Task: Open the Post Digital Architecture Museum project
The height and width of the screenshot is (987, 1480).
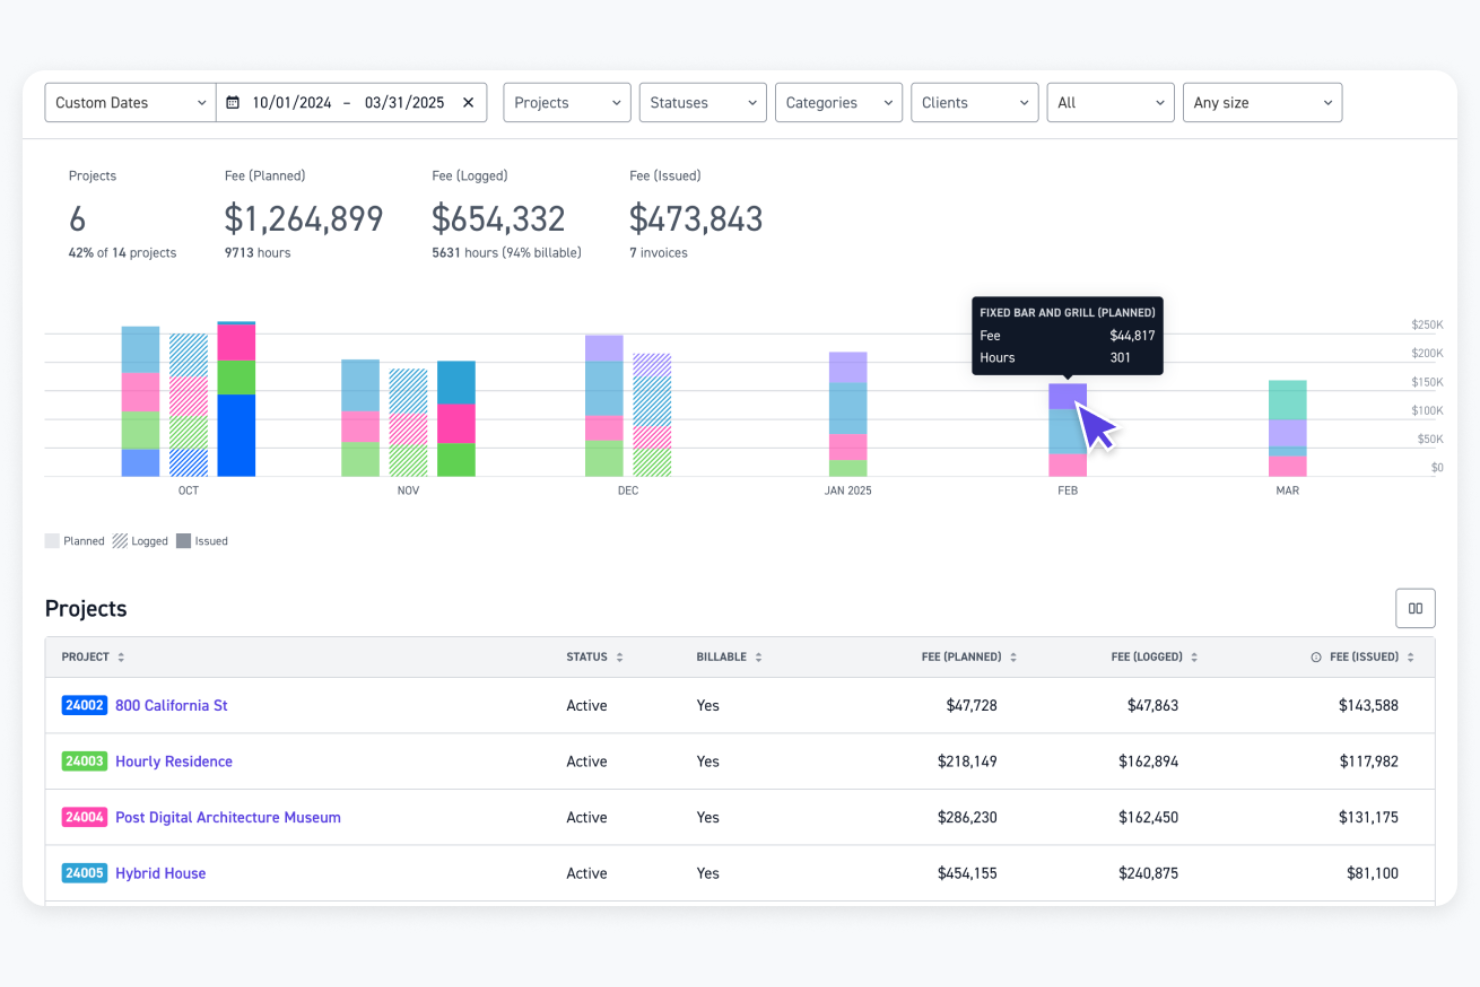Action: [227, 817]
